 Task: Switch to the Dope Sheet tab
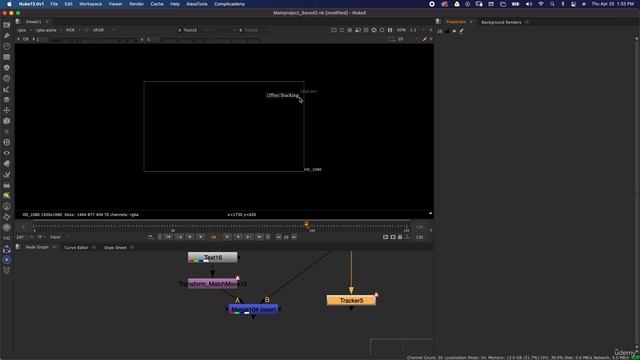115,248
